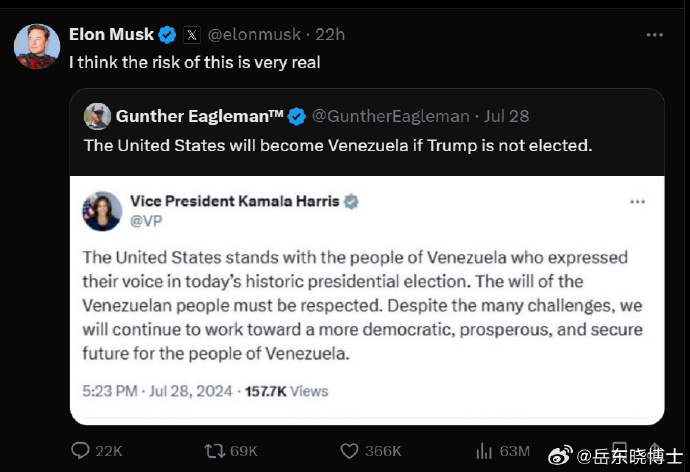Open the @GuntherEagleman handle
Image resolution: width=690 pixels, height=472 pixels.
[391, 116]
